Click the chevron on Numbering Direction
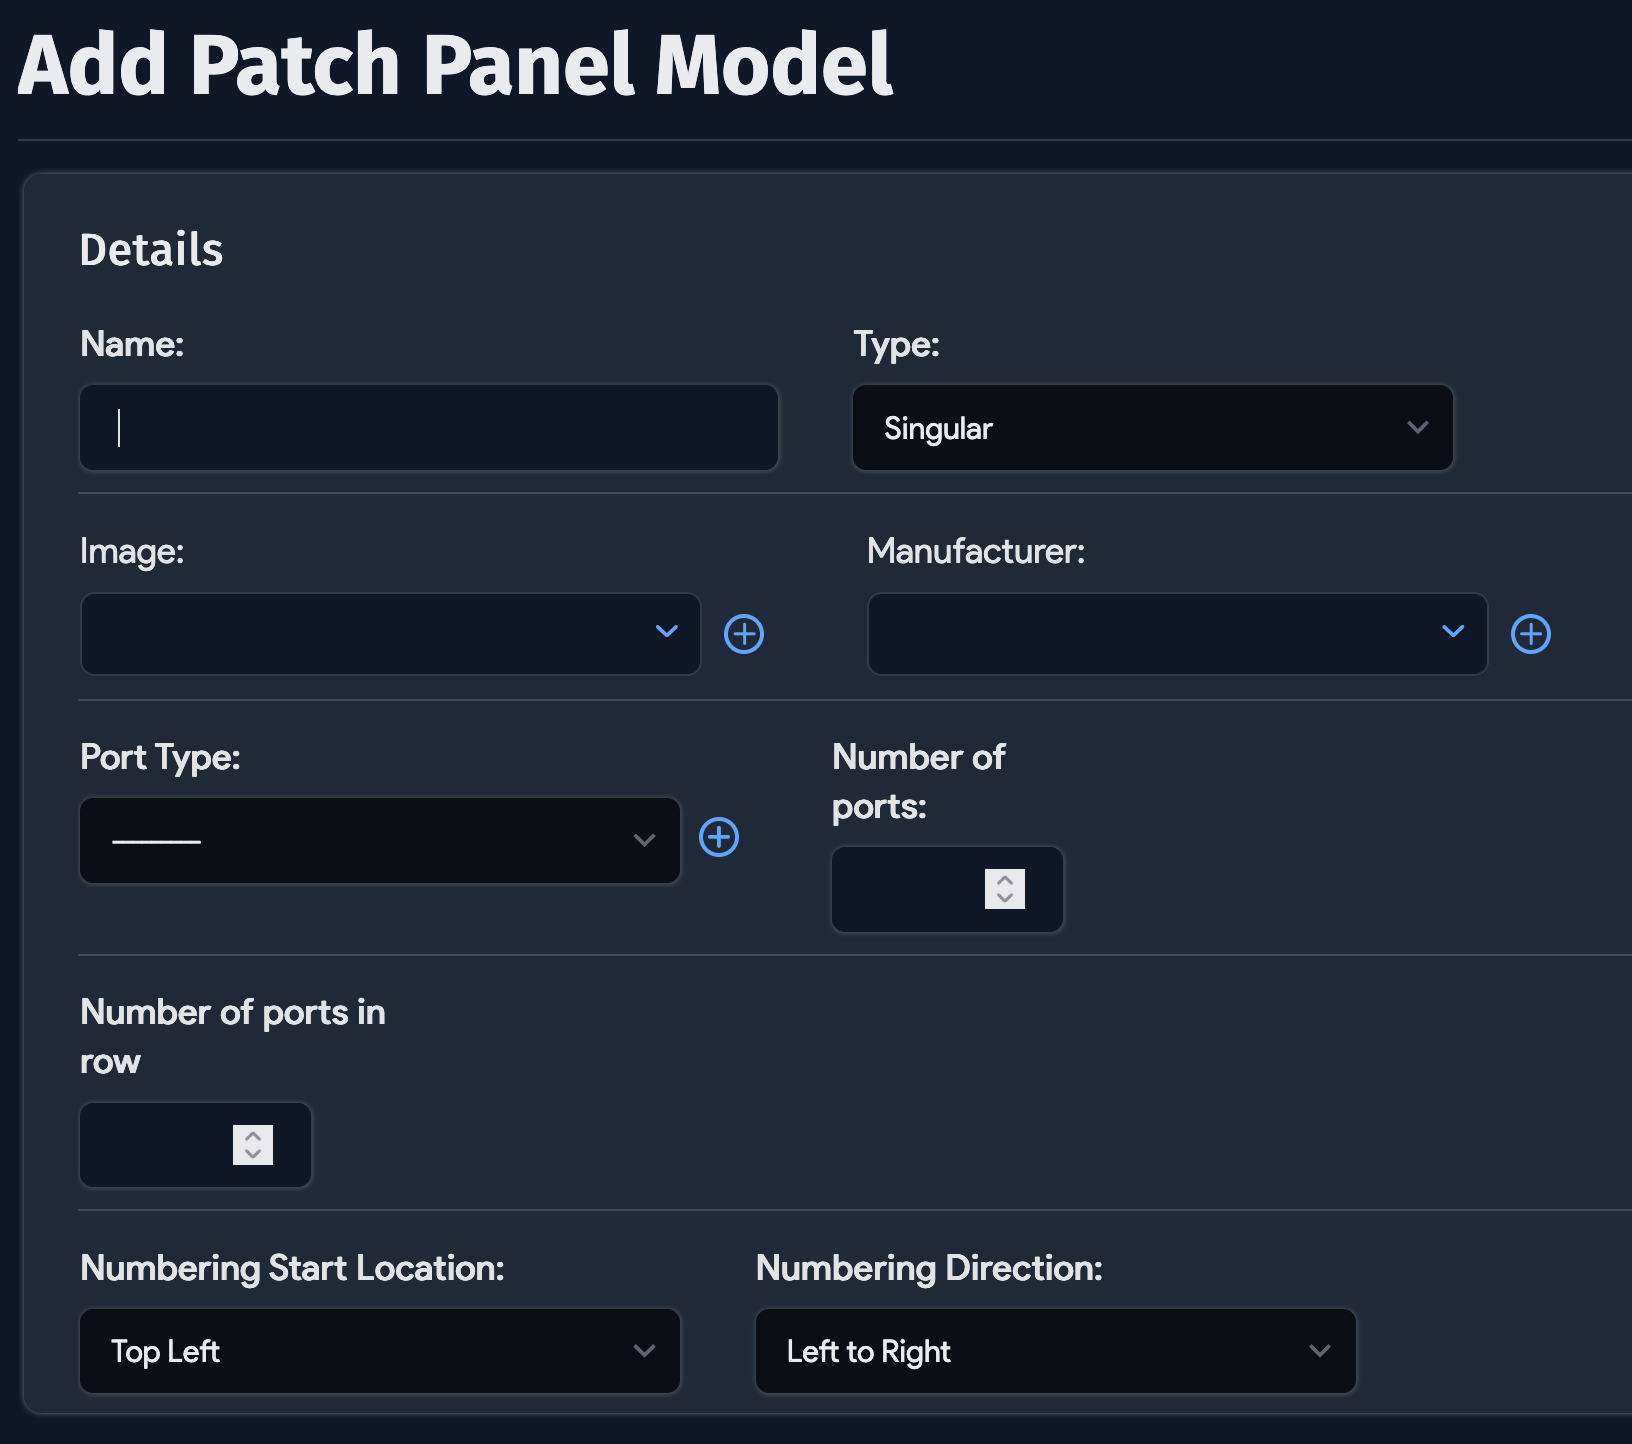1632x1444 pixels. tap(1322, 1351)
